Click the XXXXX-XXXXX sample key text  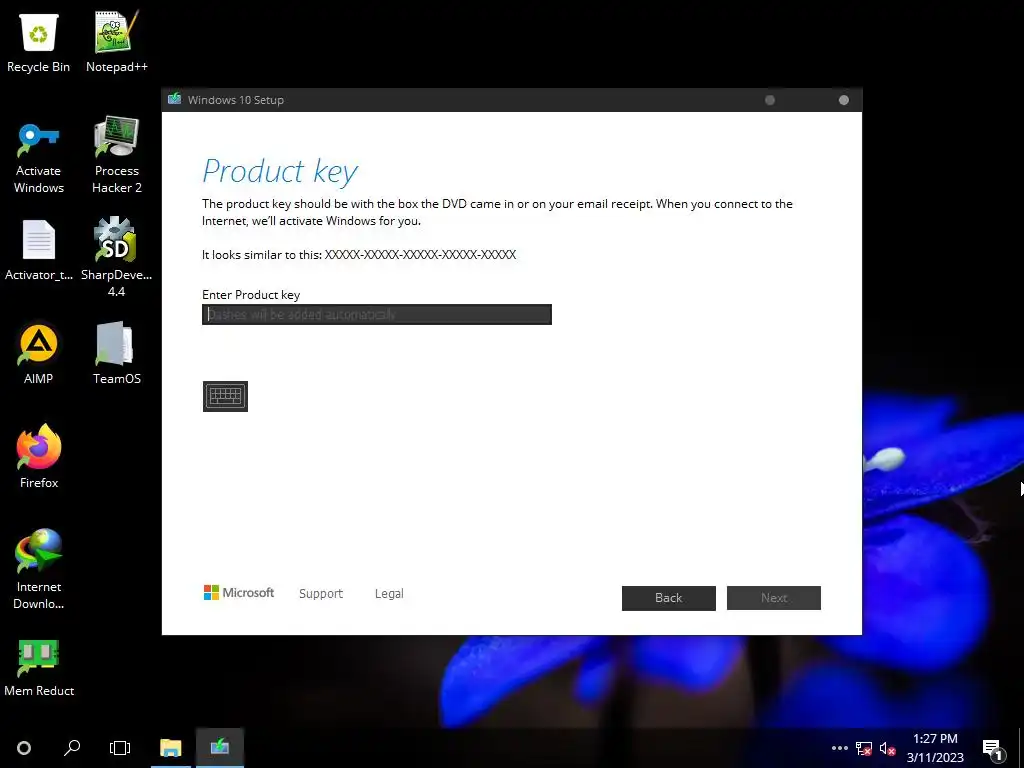[x=421, y=255]
